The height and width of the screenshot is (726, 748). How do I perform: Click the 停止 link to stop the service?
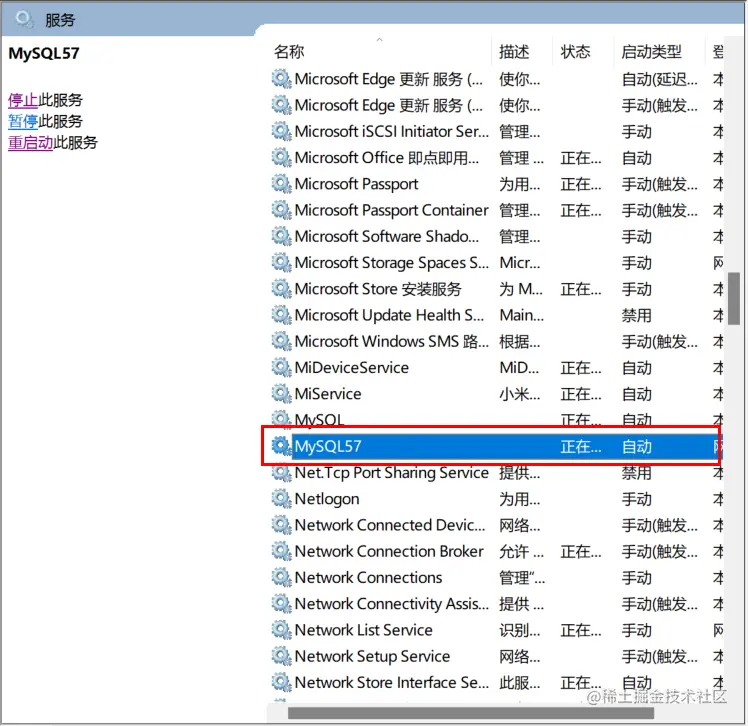pyautogui.click(x=23, y=100)
